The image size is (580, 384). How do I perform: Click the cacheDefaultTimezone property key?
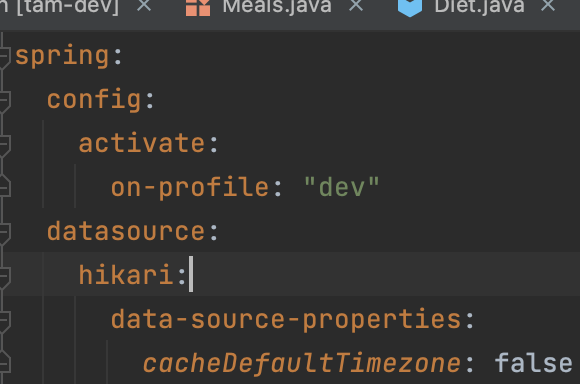coord(302,363)
